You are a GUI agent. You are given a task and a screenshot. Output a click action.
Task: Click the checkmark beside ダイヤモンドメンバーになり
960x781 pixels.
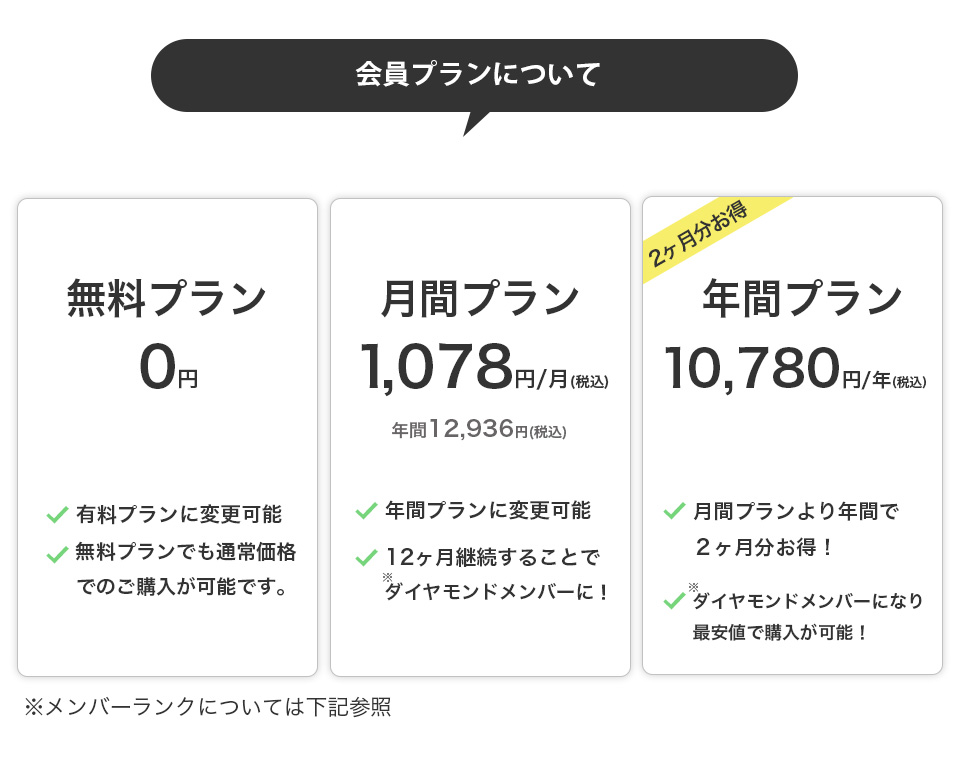coord(674,601)
